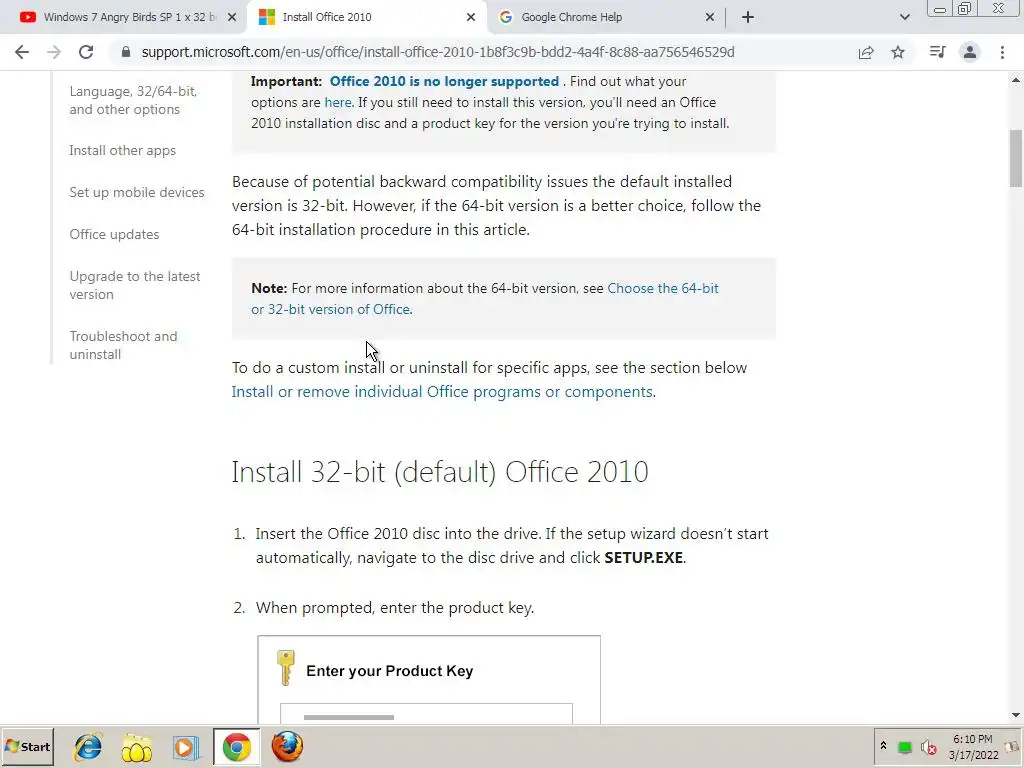Open Language, 32/64-bit, and other options
Screen dimensions: 1024x768
[x=133, y=101]
